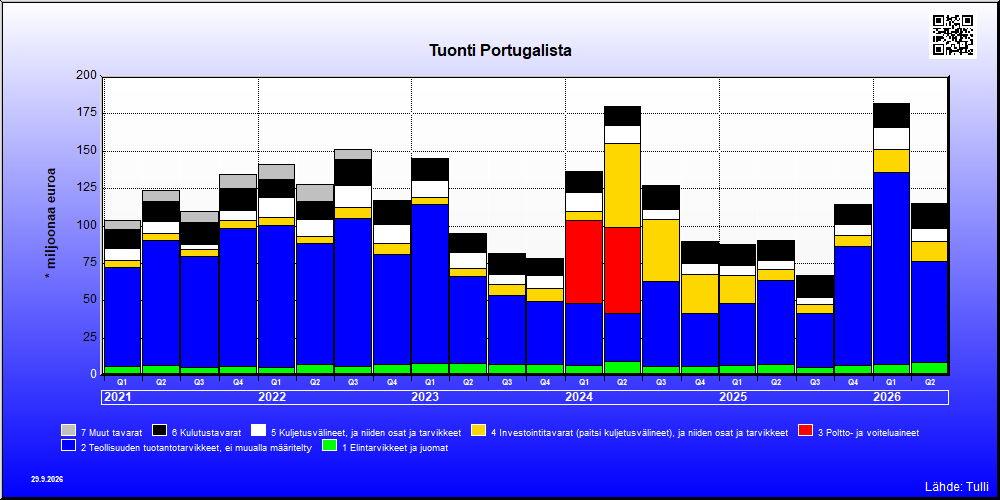Click the blue segment of the 2023 Q1 bar
This screenshot has width=1000, height=500.
pos(430,284)
